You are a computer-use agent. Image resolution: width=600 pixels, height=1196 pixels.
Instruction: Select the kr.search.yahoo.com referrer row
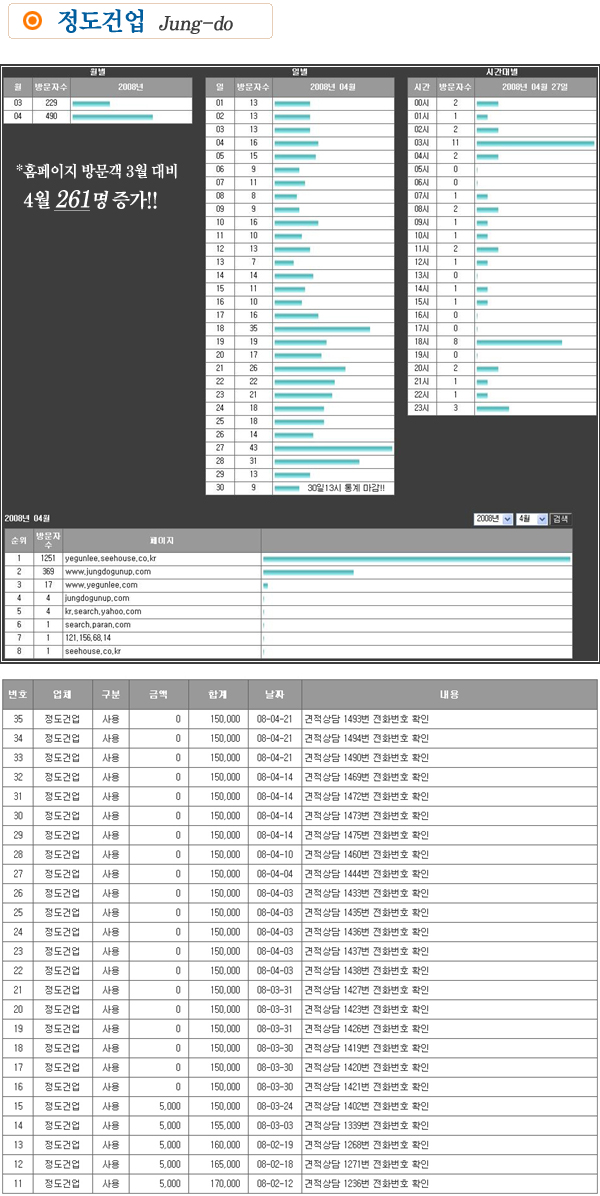pos(103,611)
